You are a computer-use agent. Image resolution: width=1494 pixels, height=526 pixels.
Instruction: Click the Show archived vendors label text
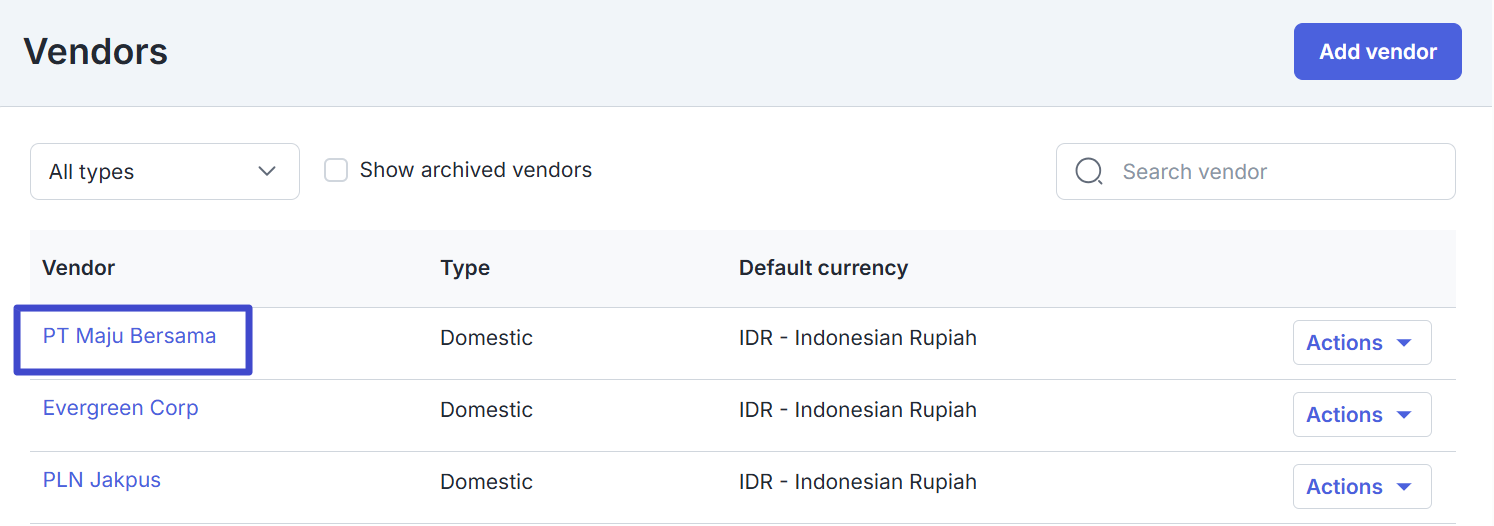pyautogui.click(x=475, y=170)
